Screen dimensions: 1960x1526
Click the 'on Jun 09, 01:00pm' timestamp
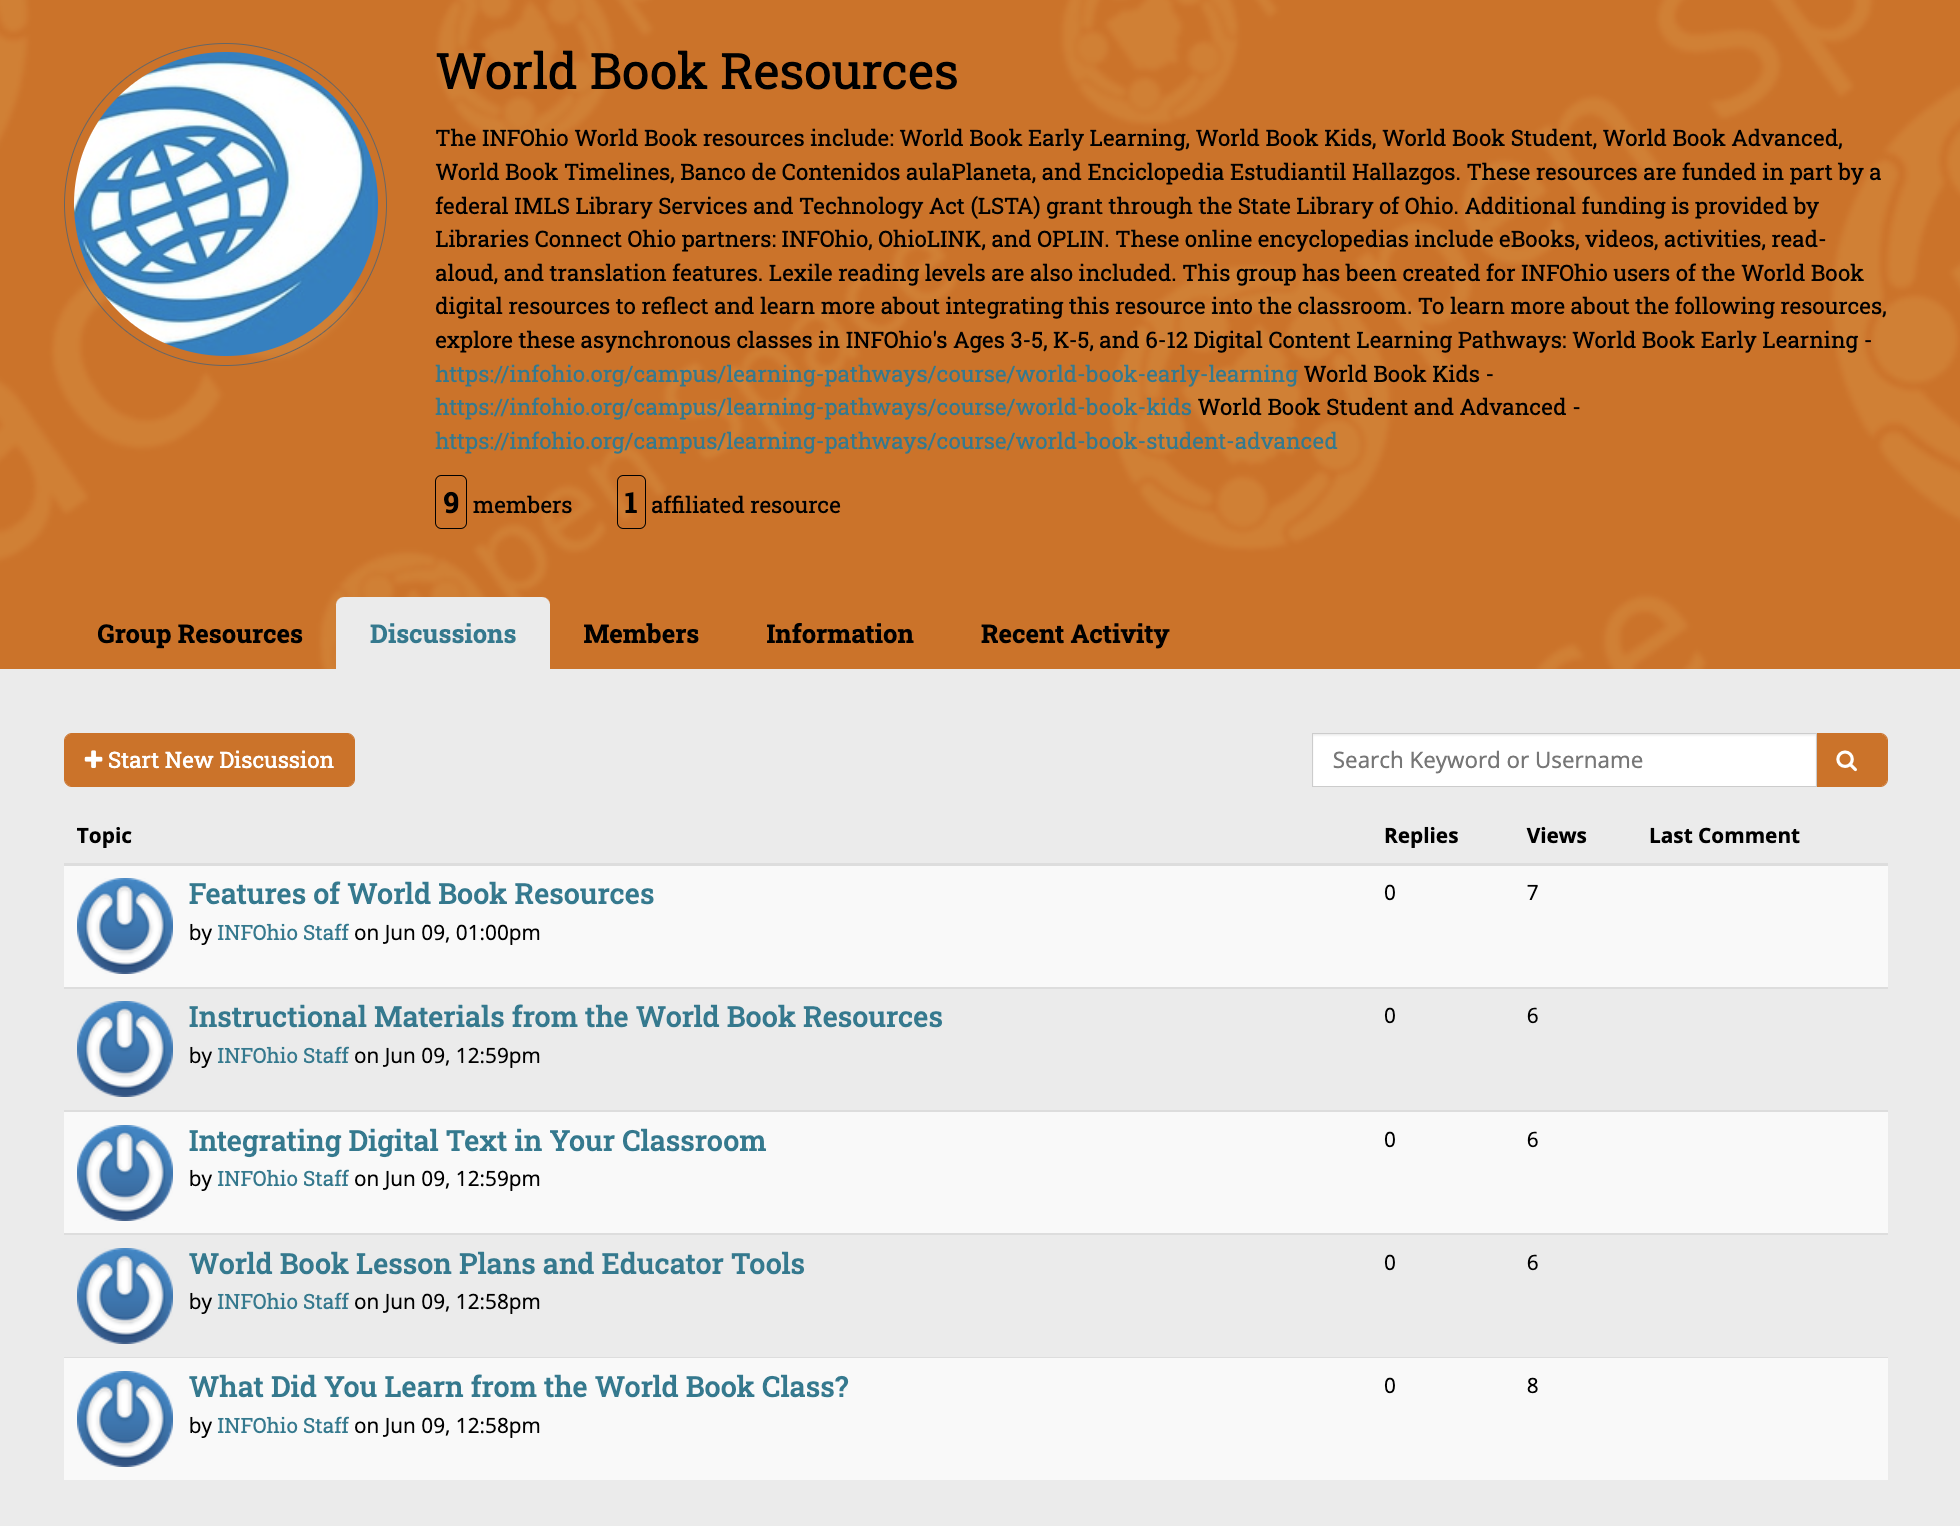(447, 933)
